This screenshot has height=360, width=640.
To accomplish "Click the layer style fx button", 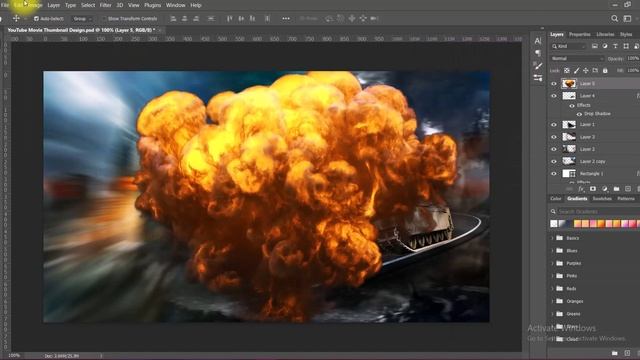I will [581, 189].
